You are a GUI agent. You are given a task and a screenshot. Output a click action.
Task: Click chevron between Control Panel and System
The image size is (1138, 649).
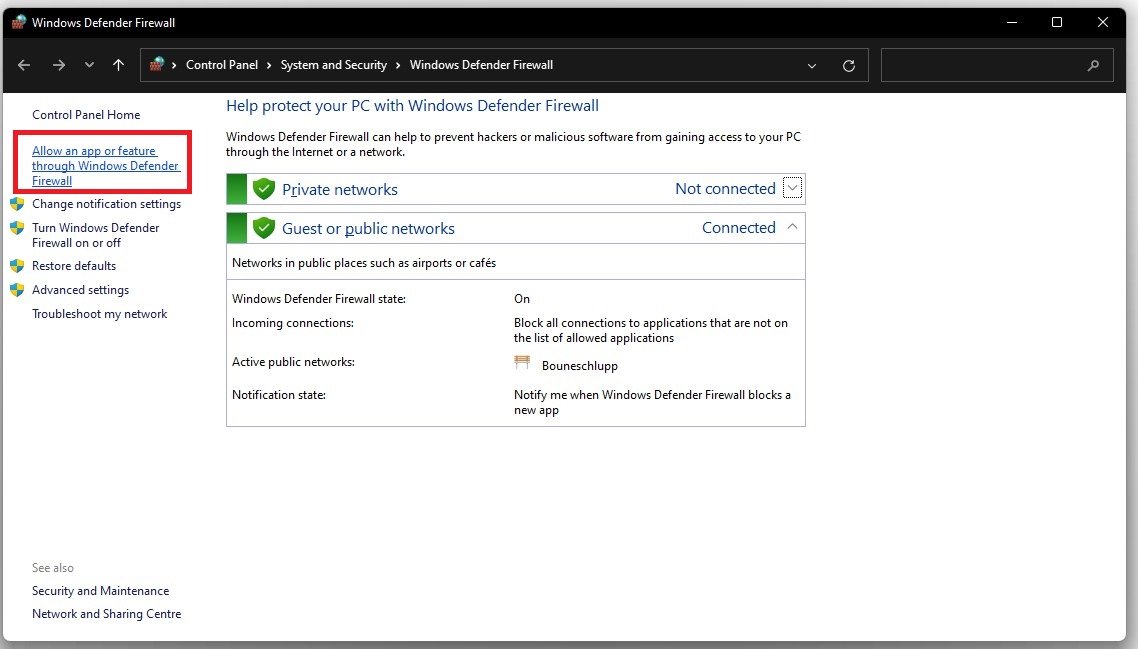269,65
